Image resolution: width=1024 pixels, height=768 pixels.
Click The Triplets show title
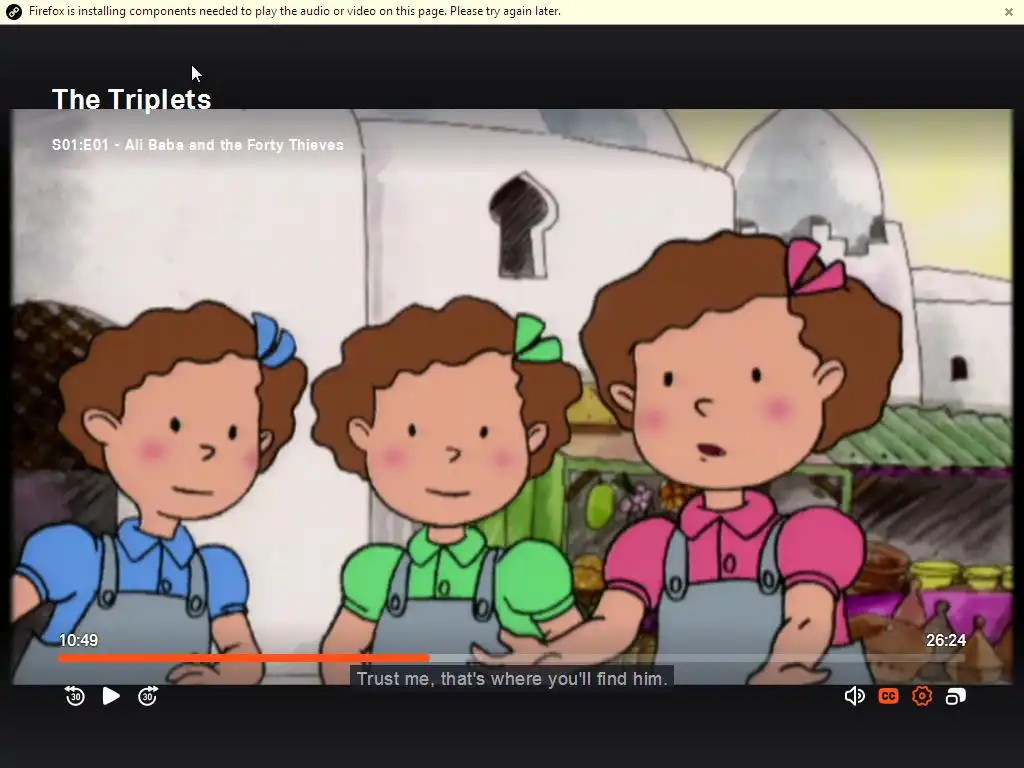131,100
